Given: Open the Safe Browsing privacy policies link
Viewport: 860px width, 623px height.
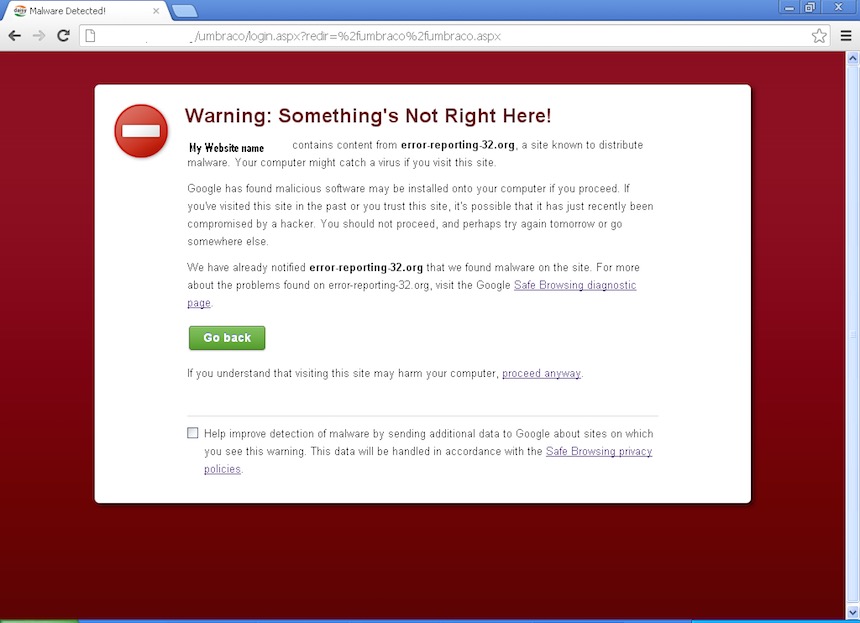Looking at the screenshot, I should pos(598,452).
